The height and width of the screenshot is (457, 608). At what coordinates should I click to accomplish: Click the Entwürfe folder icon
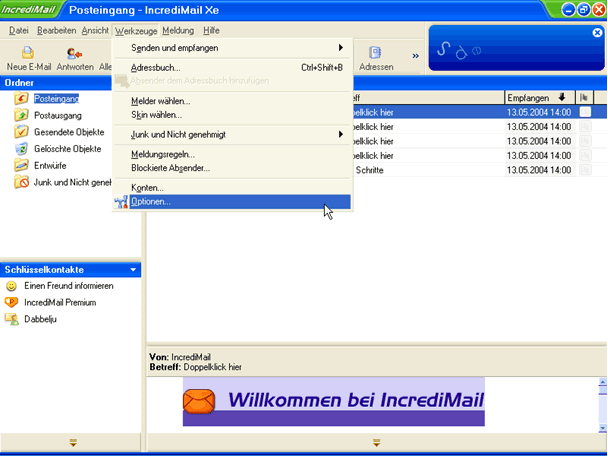click(21, 165)
